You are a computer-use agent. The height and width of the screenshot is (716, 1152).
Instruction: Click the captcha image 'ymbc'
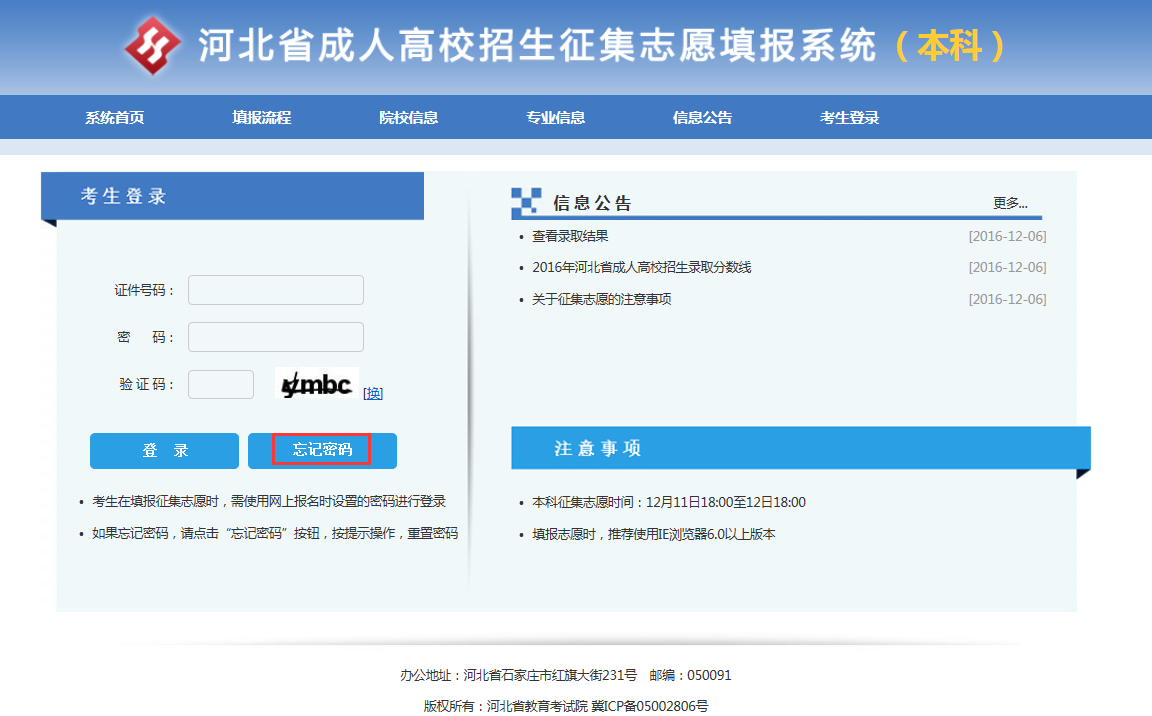[x=316, y=383]
